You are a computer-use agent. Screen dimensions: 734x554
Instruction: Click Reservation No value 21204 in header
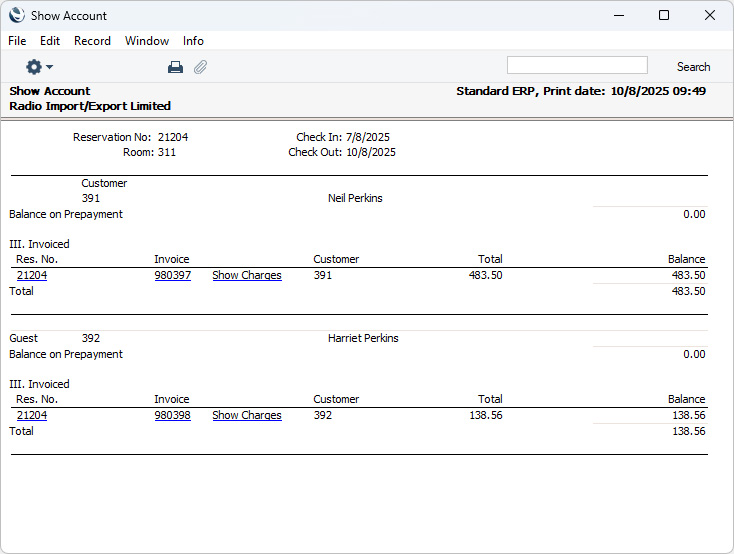point(173,137)
